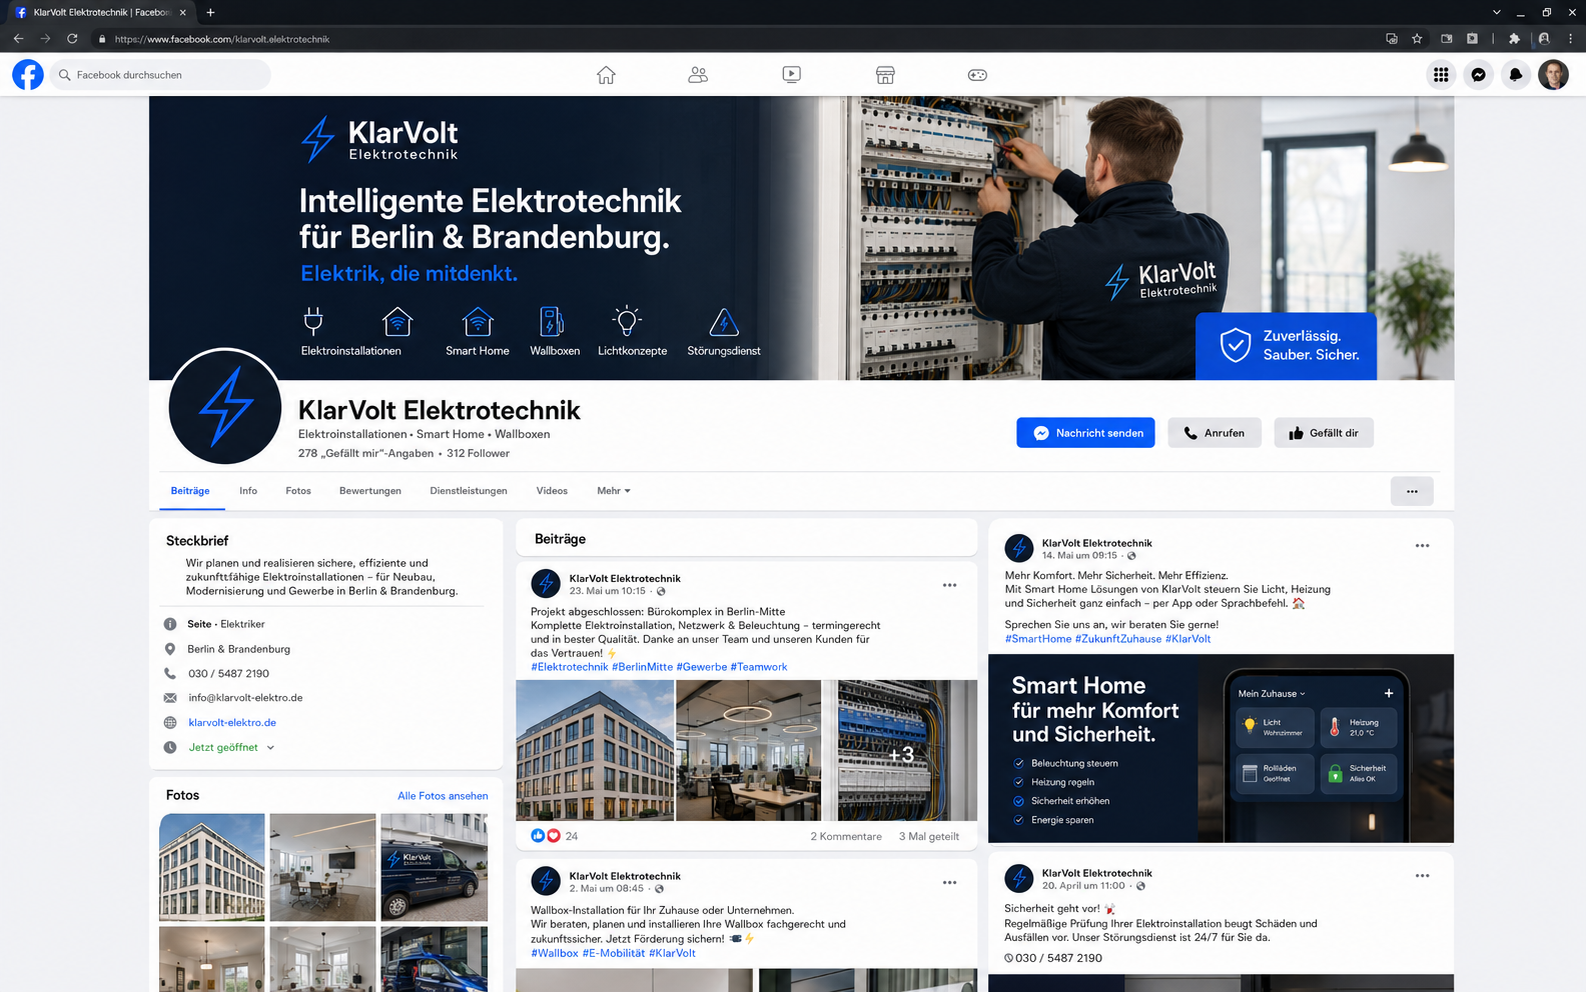Viewport: 1586px width, 992px height.
Task: Click phone number 030 / 5487 2190 in Steckbrief
Action: click(x=229, y=674)
